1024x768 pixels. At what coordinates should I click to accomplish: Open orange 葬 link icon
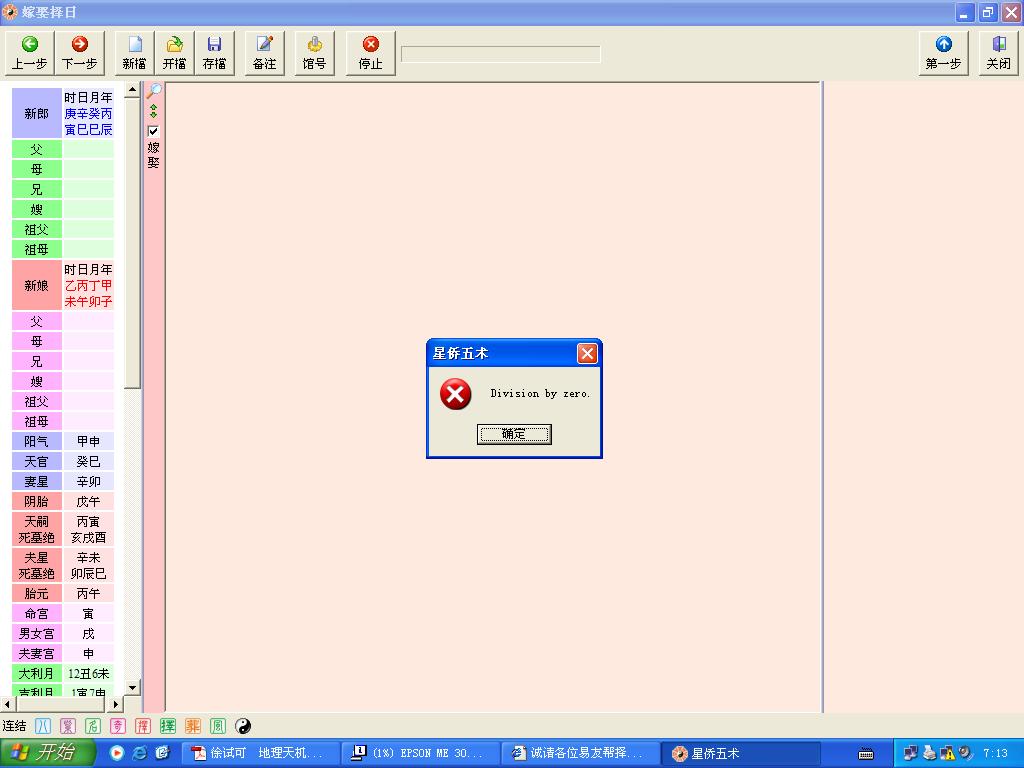coord(193,726)
